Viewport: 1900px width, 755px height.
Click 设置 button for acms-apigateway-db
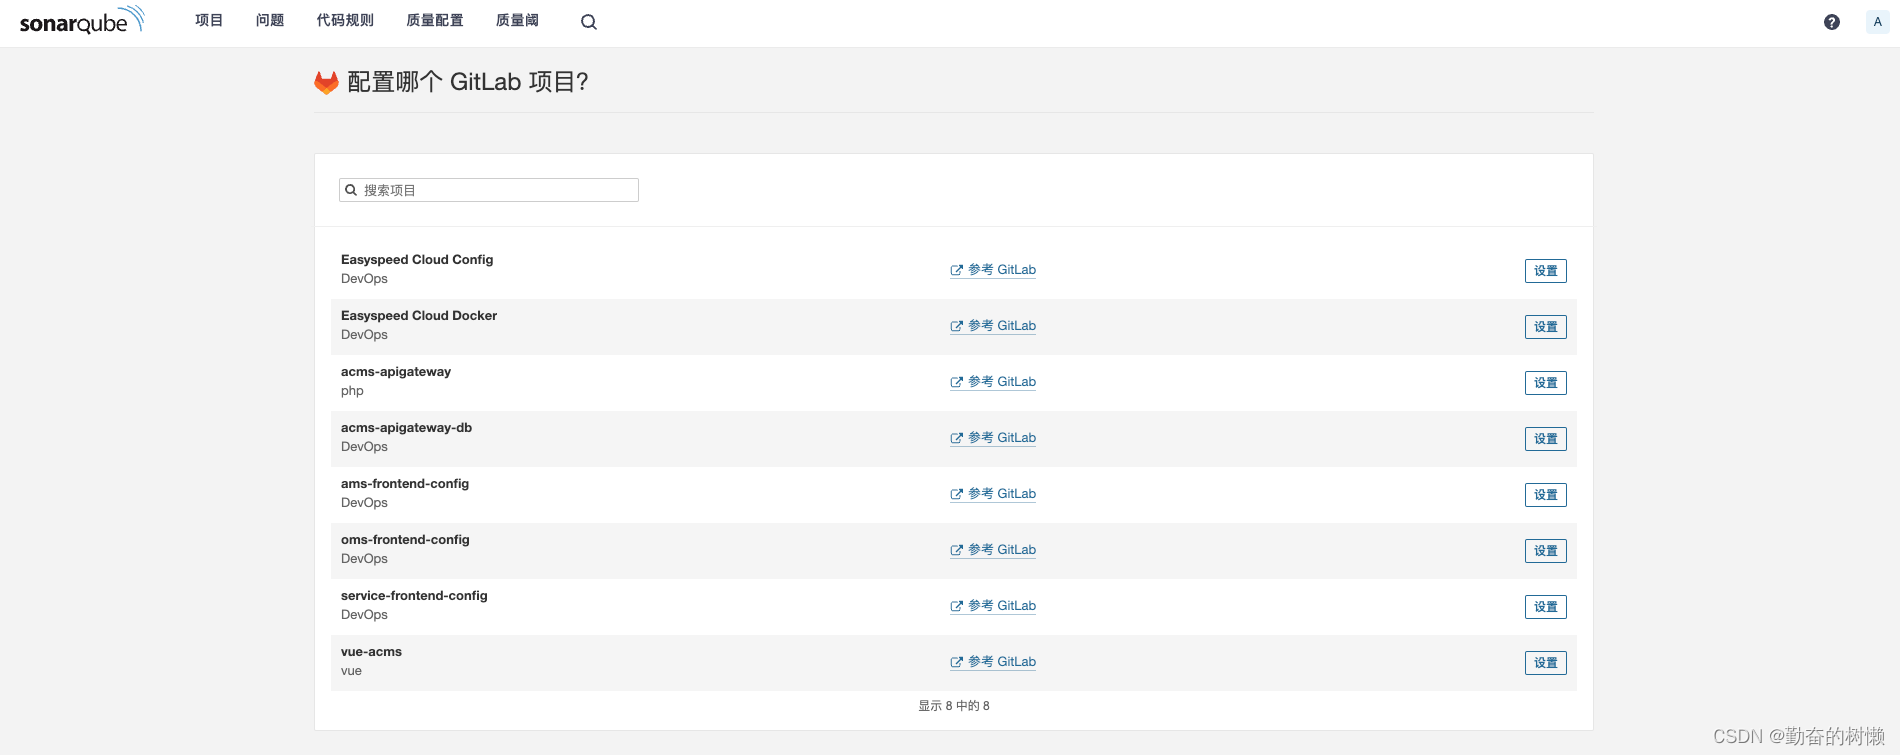click(x=1546, y=439)
